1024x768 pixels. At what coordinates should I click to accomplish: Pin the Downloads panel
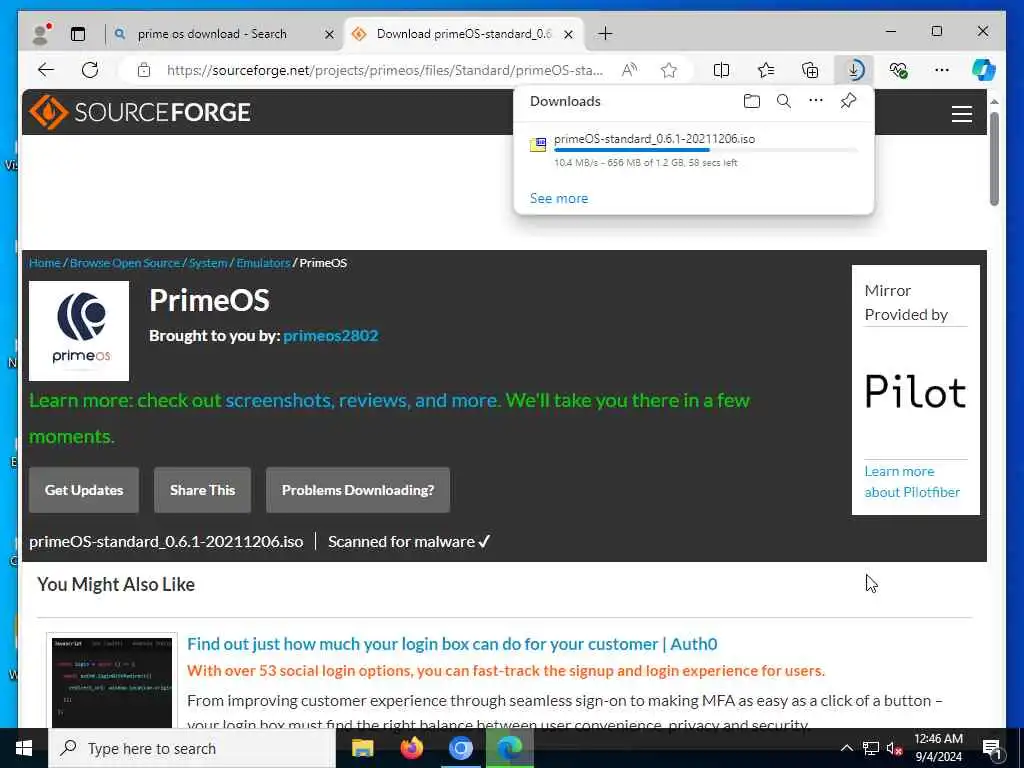tap(848, 101)
